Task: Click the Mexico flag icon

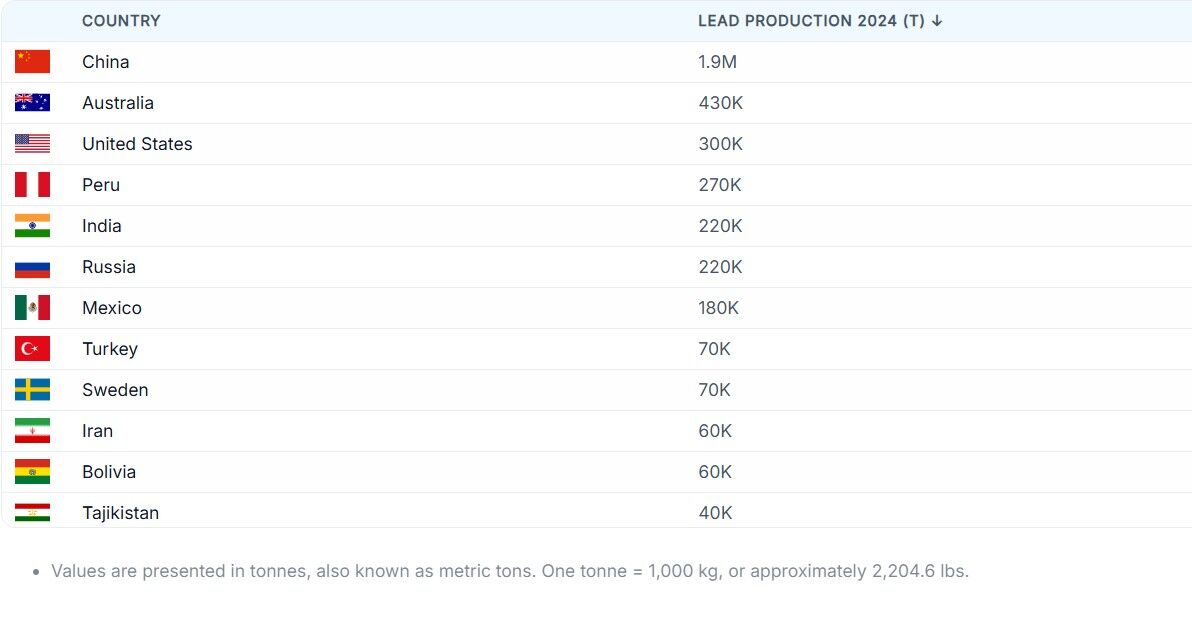Action: (x=32, y=308)
